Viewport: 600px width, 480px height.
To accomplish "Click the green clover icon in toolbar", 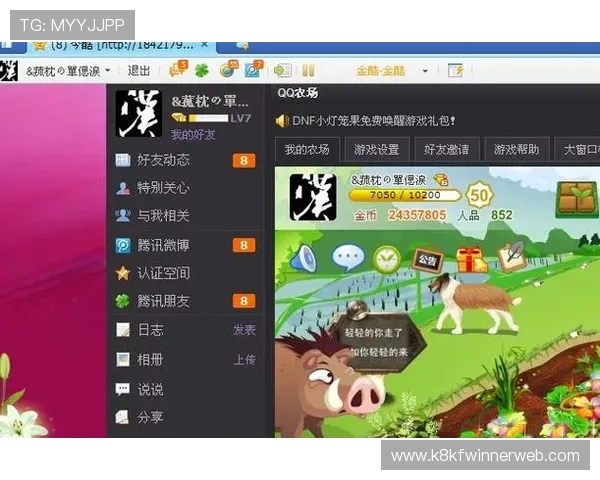I will [x=202, y=70].
